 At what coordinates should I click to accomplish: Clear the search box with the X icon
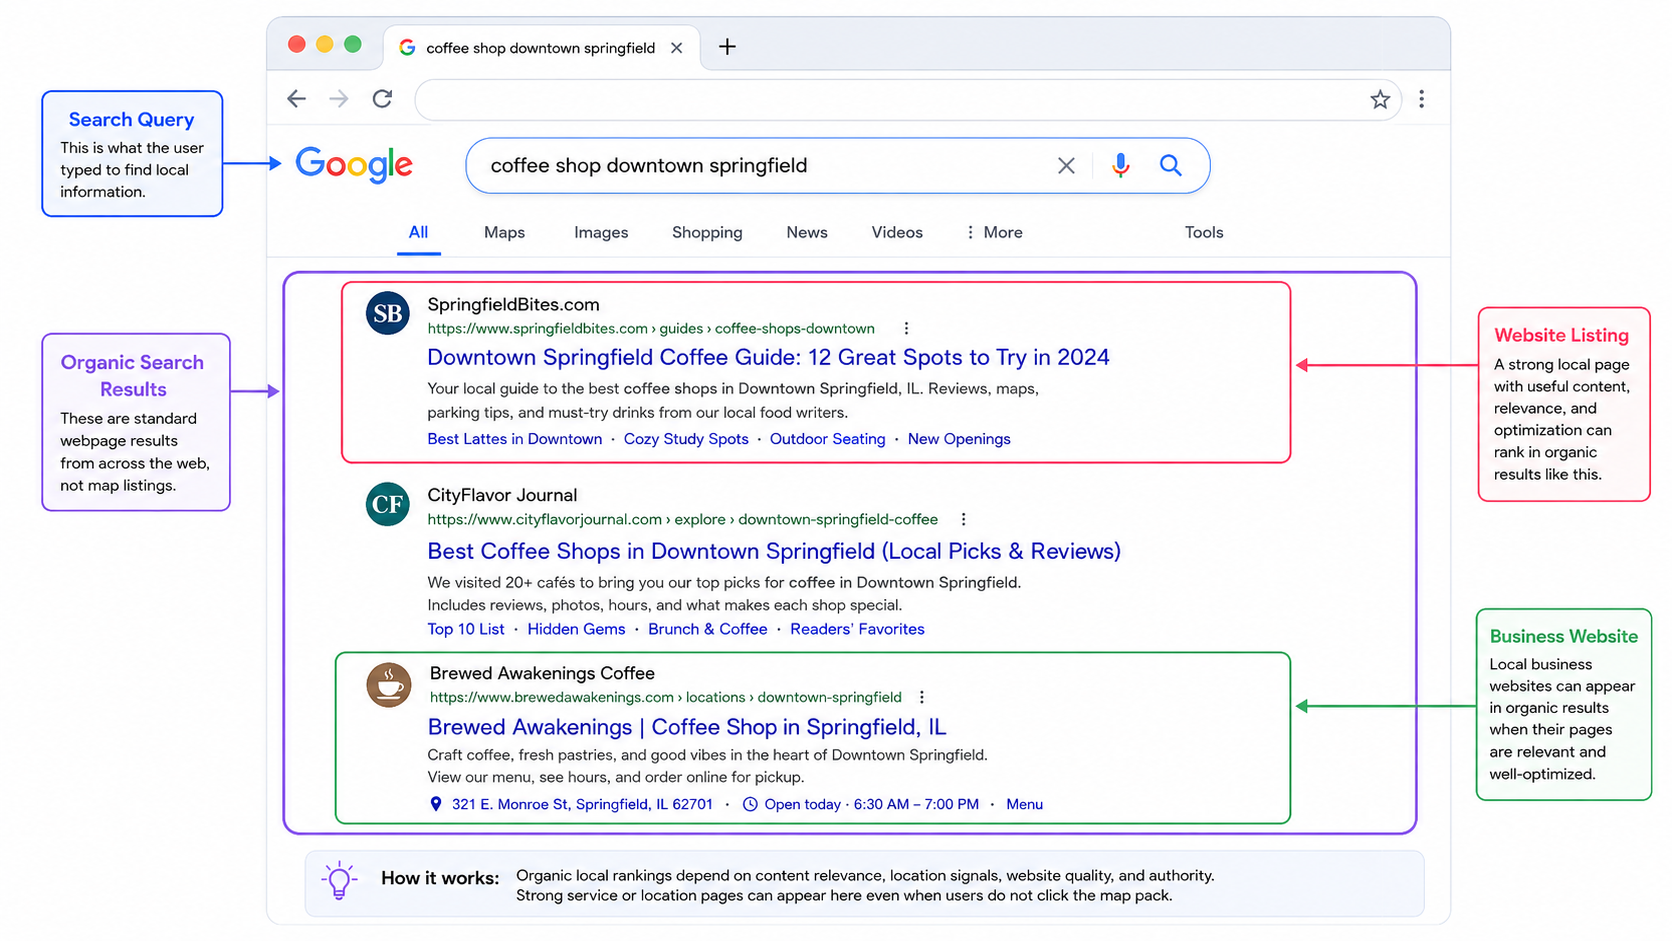(1066, 166)
